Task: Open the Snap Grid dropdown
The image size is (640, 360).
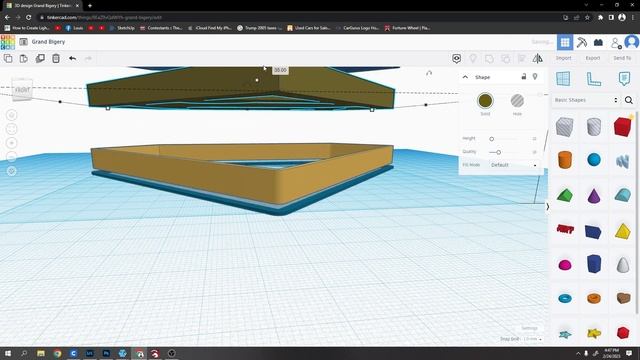Action: (x=532, y=339)
